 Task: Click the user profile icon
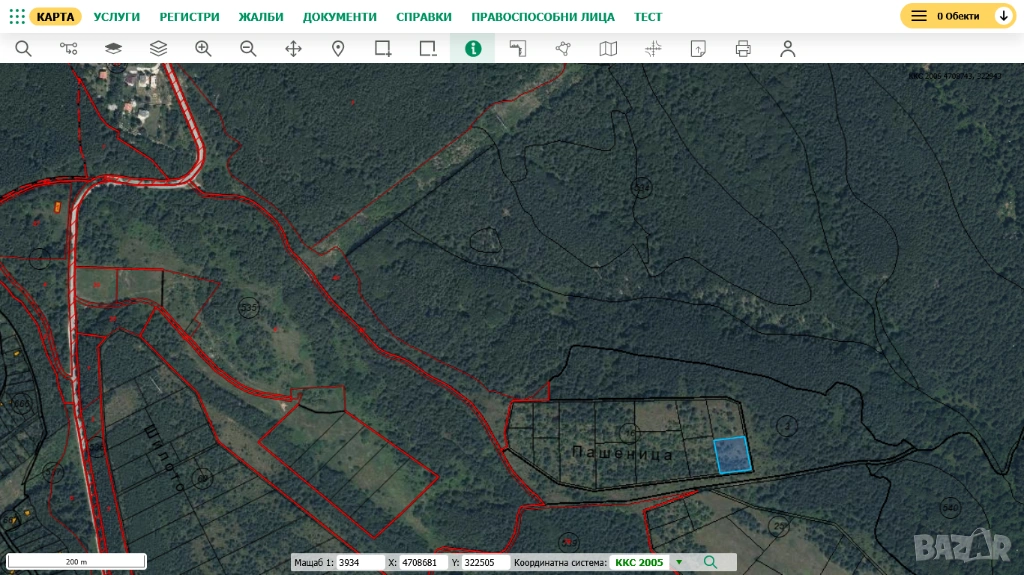click(x=788, y=48)
